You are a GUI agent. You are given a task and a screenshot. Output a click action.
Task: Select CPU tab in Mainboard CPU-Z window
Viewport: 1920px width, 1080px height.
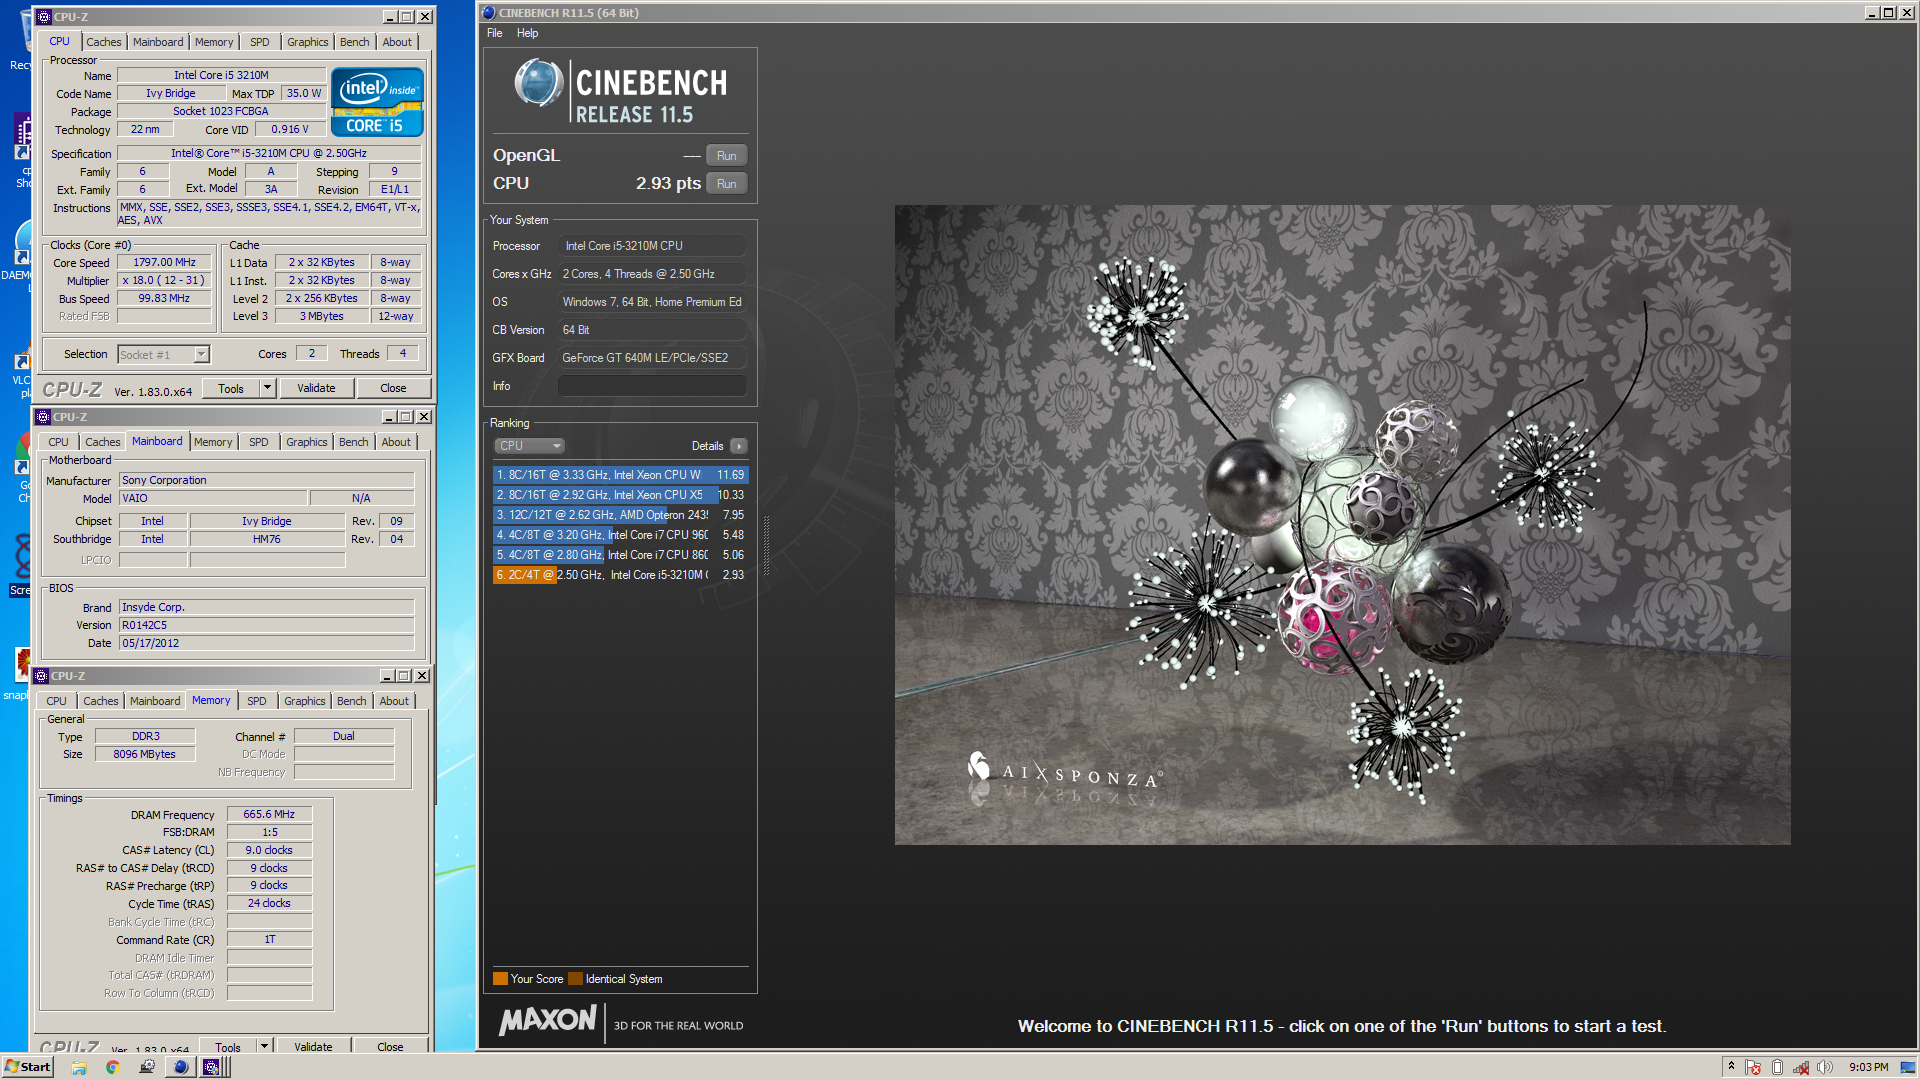click(59, 442)
